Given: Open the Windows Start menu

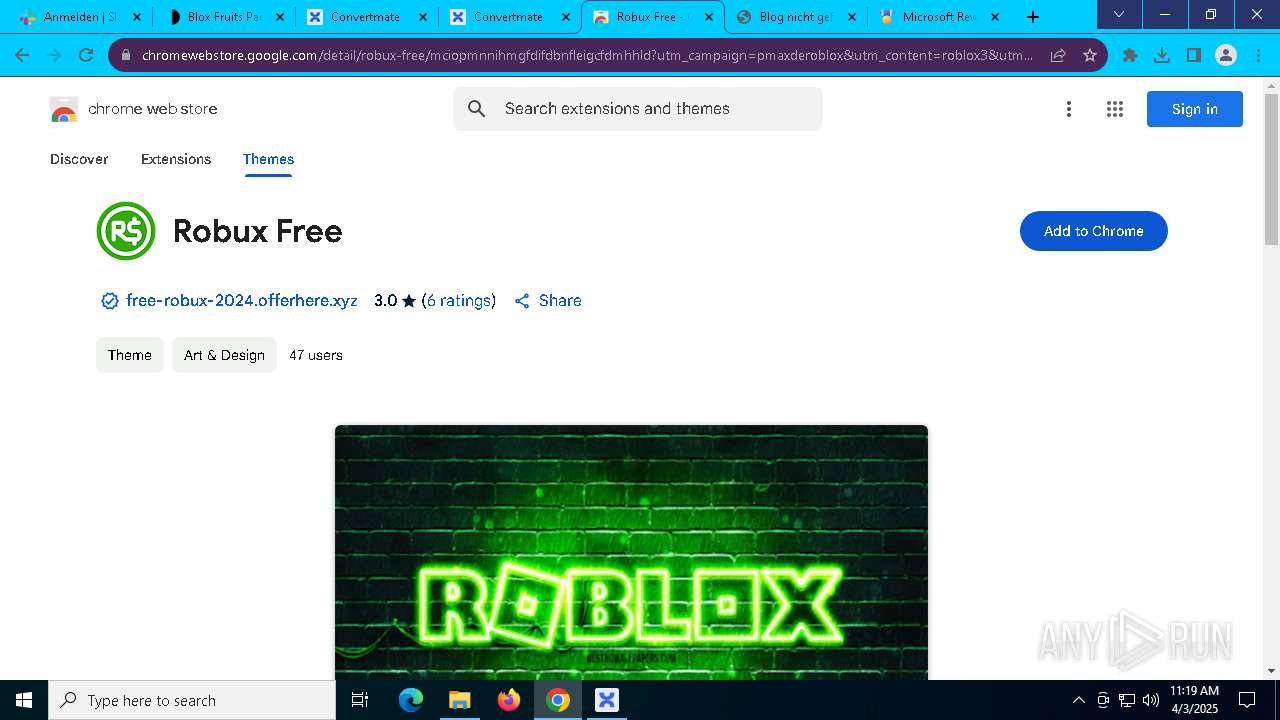Looking at the screenshot, I should pyautogui.click(x=24, y=700).
